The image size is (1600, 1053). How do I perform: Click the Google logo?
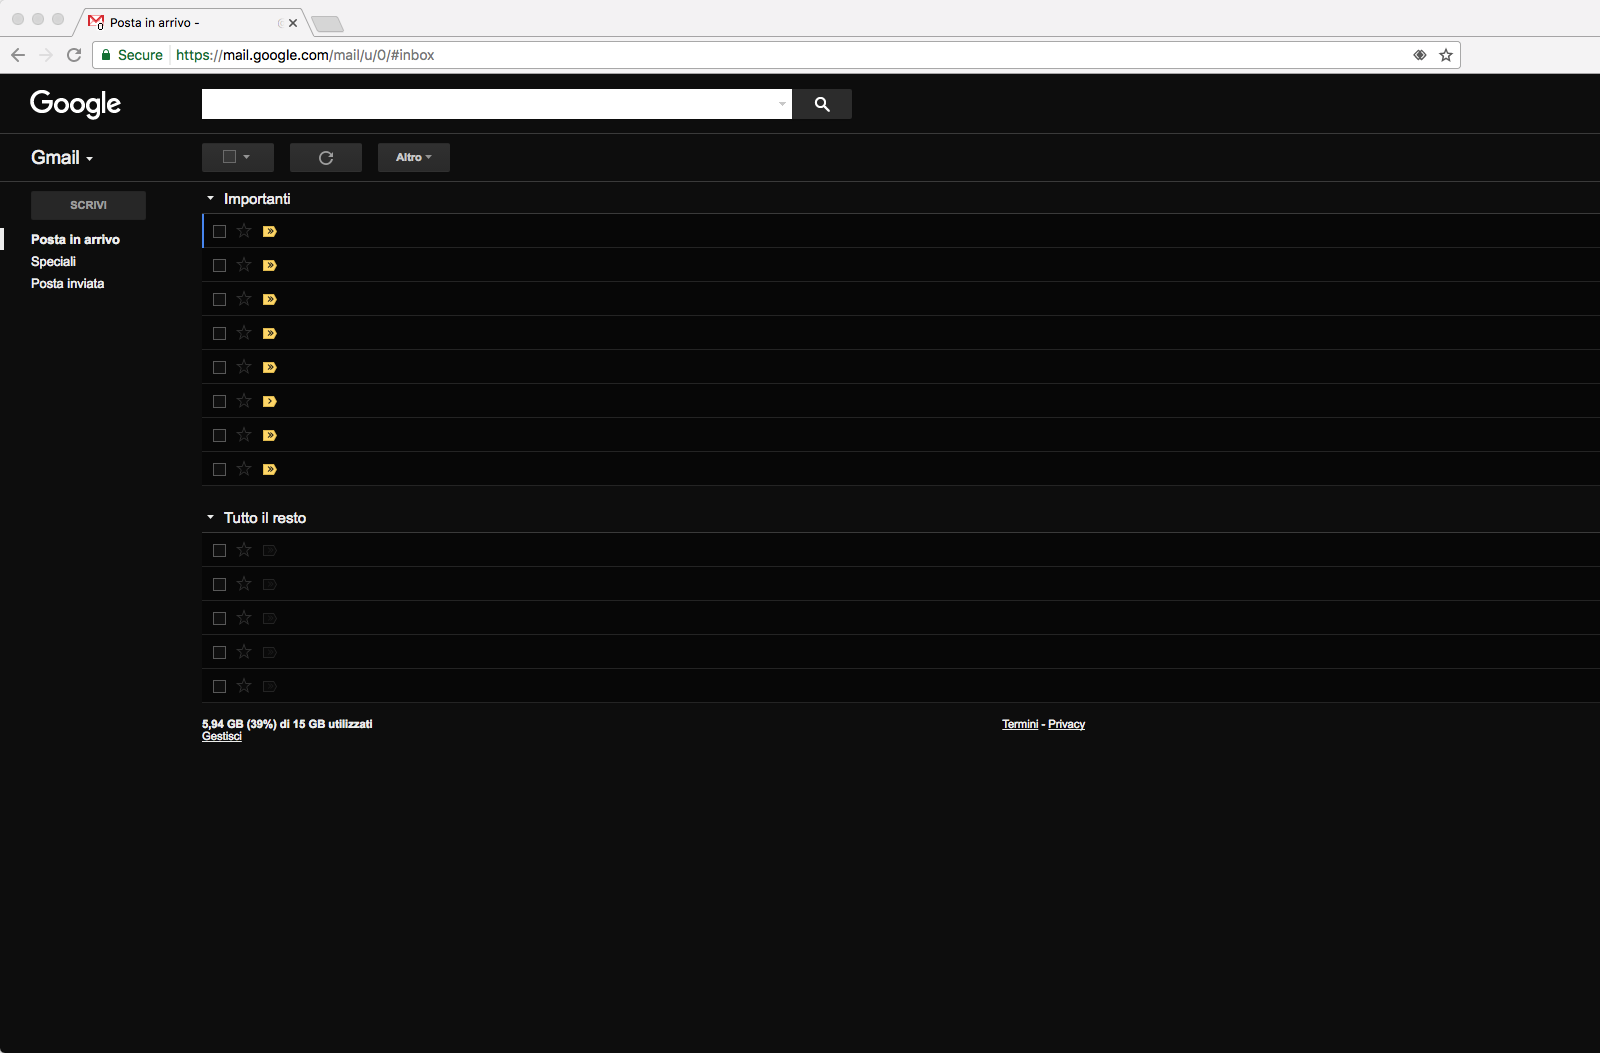click(75, 104)
